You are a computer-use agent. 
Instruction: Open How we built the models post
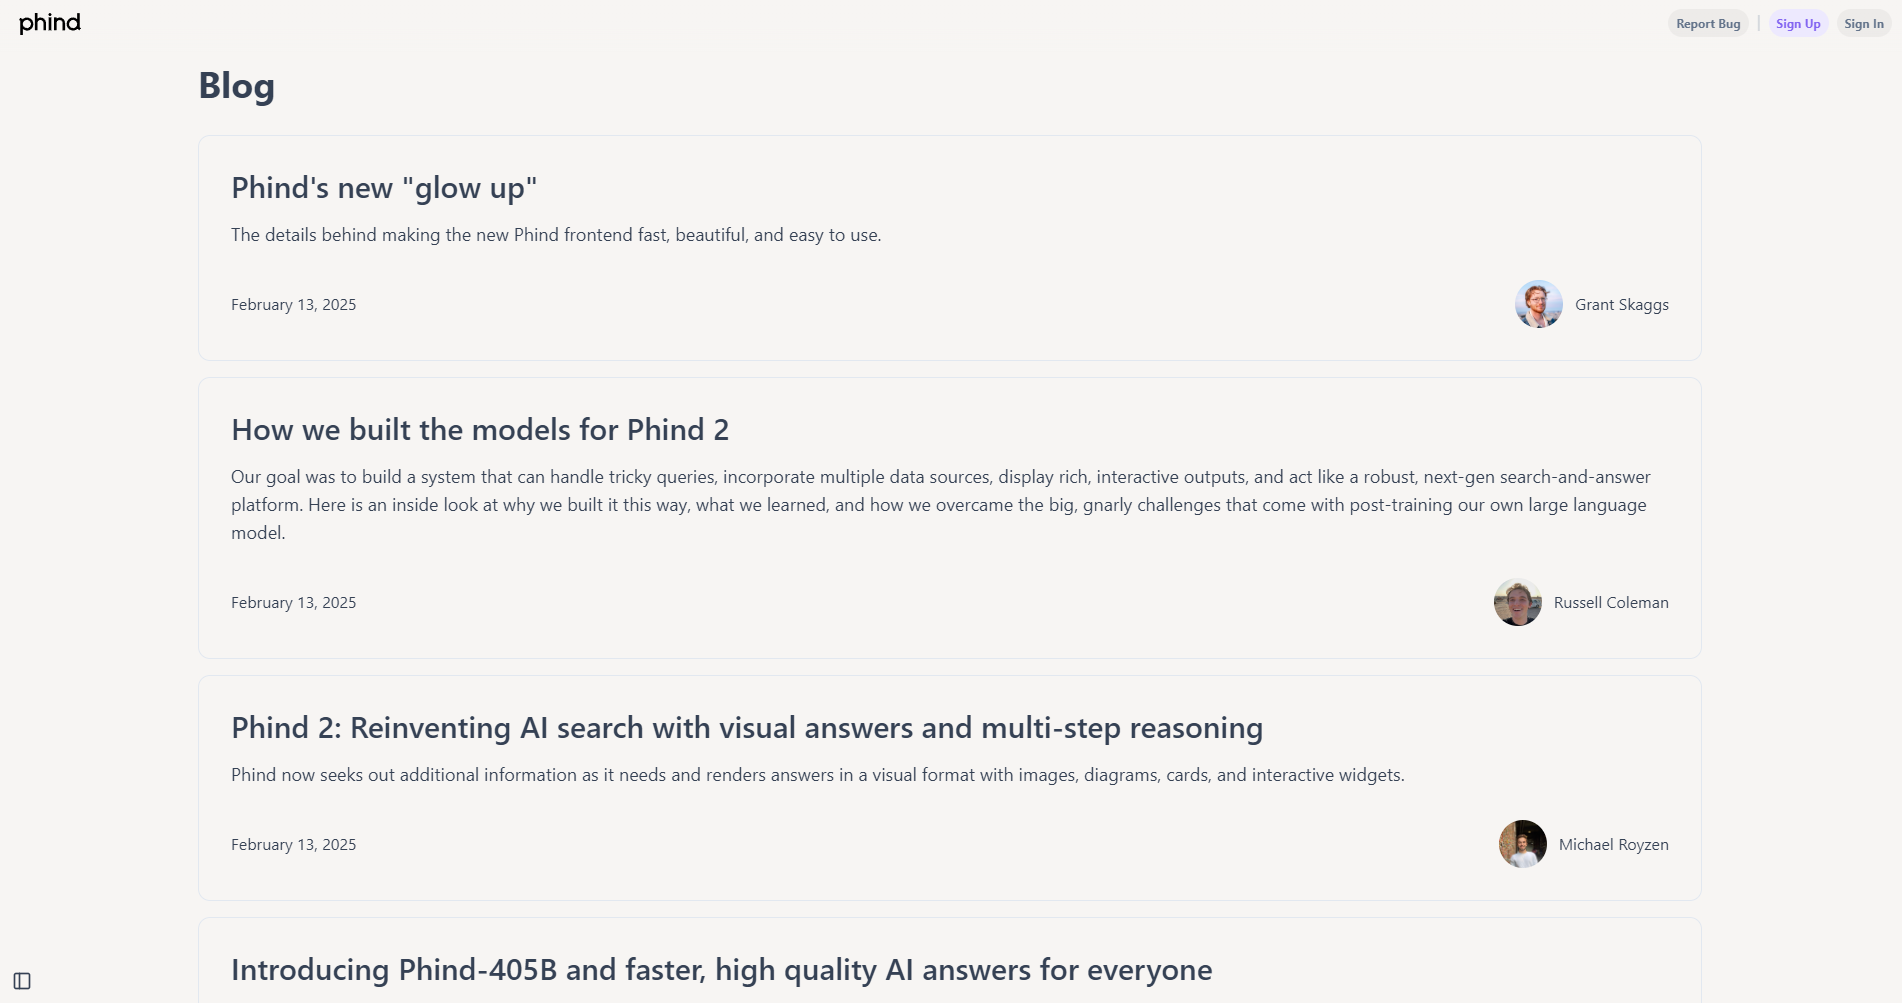click(480, 430)
